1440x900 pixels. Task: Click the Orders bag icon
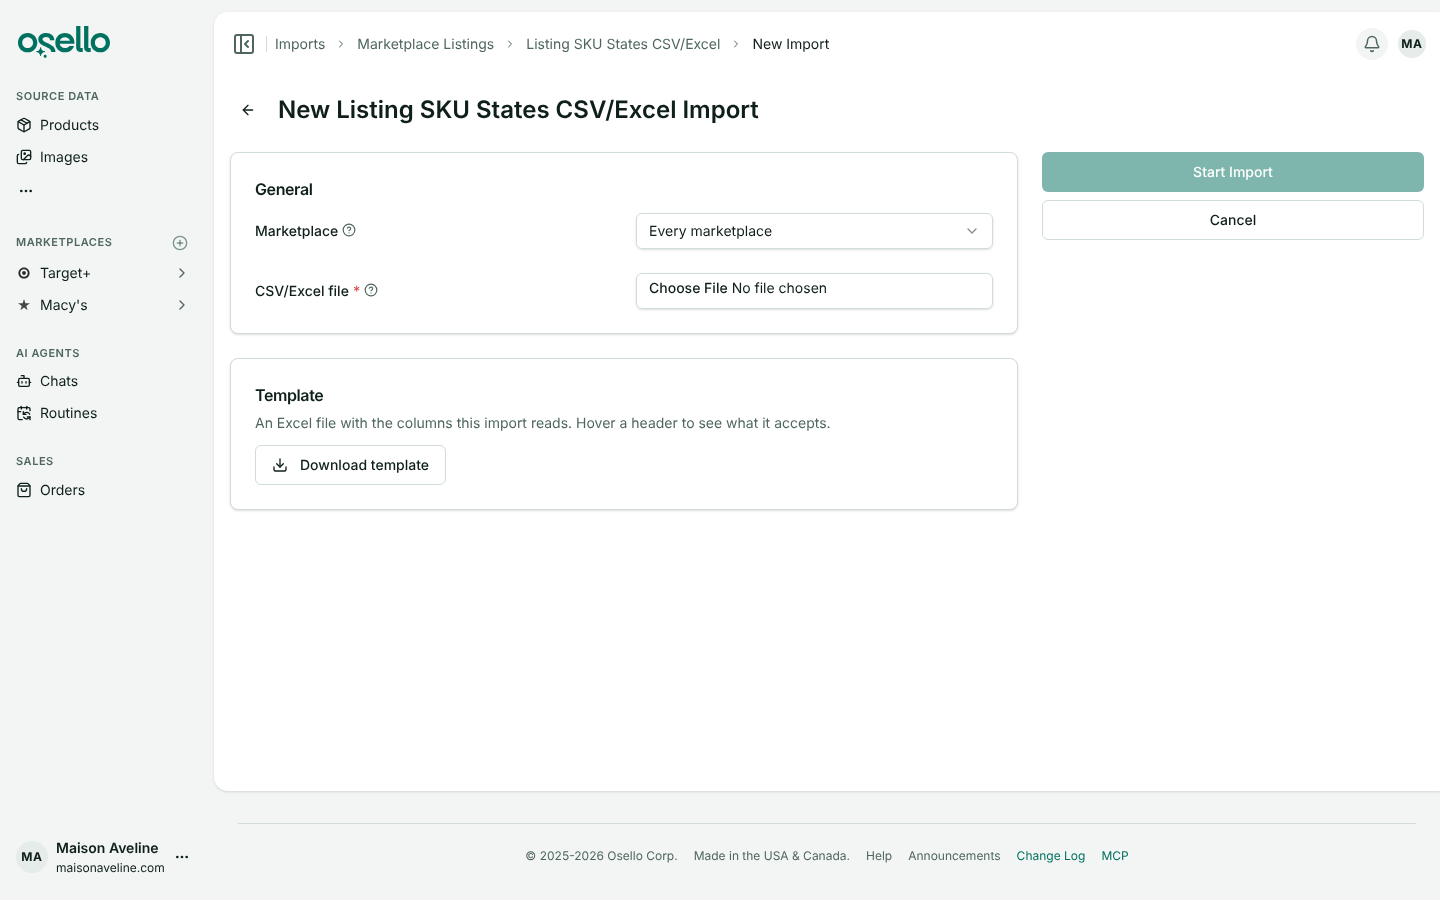point(24,490)
